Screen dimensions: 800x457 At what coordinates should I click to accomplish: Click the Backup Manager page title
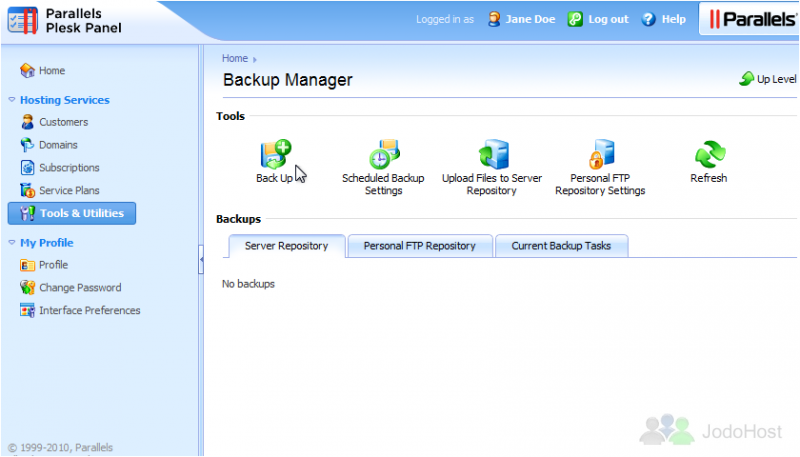(288, 80)
